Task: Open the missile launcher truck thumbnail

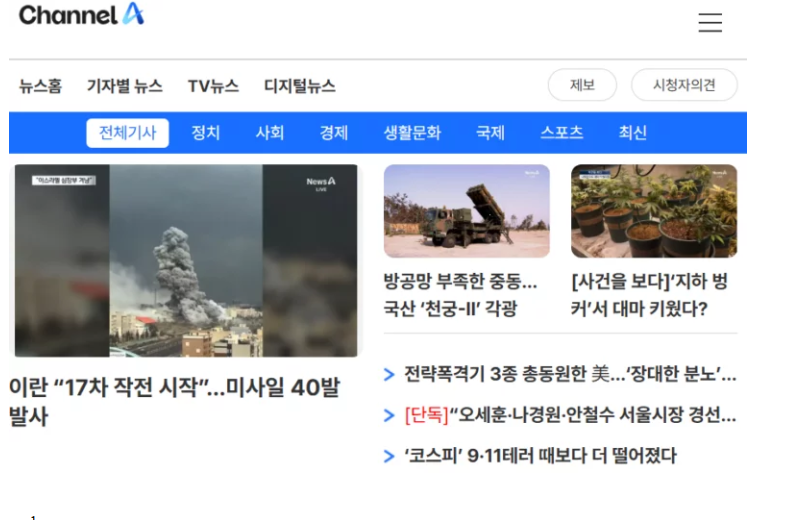Action: pyautogui.click(x=466, y=211)
